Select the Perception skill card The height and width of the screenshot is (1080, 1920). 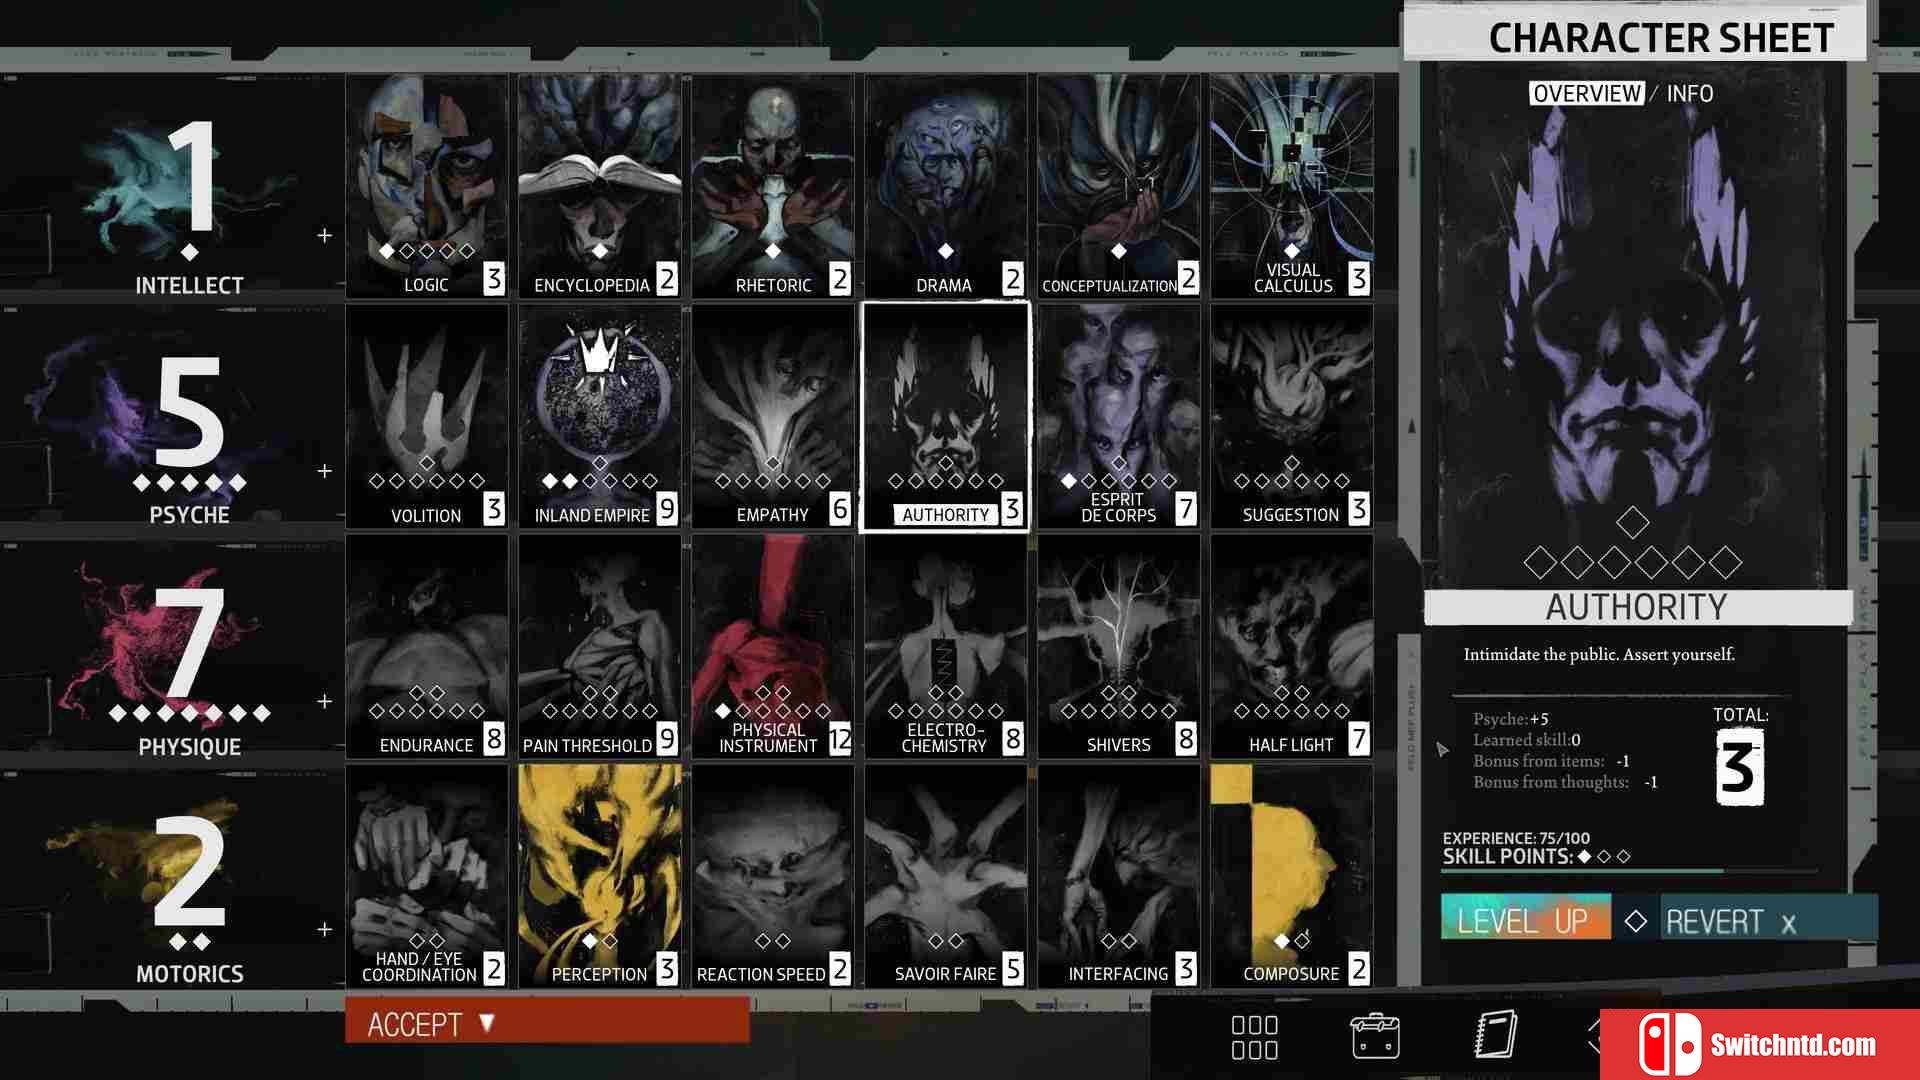click(x=600, y=876)
